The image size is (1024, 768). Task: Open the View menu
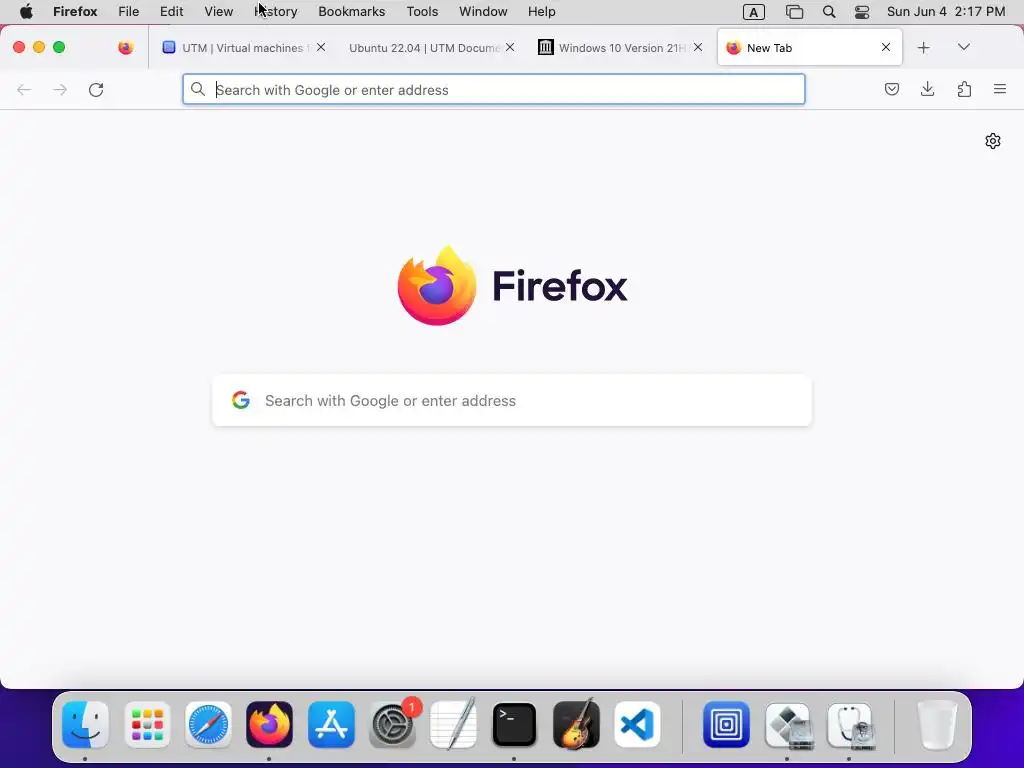coord(219,12)
